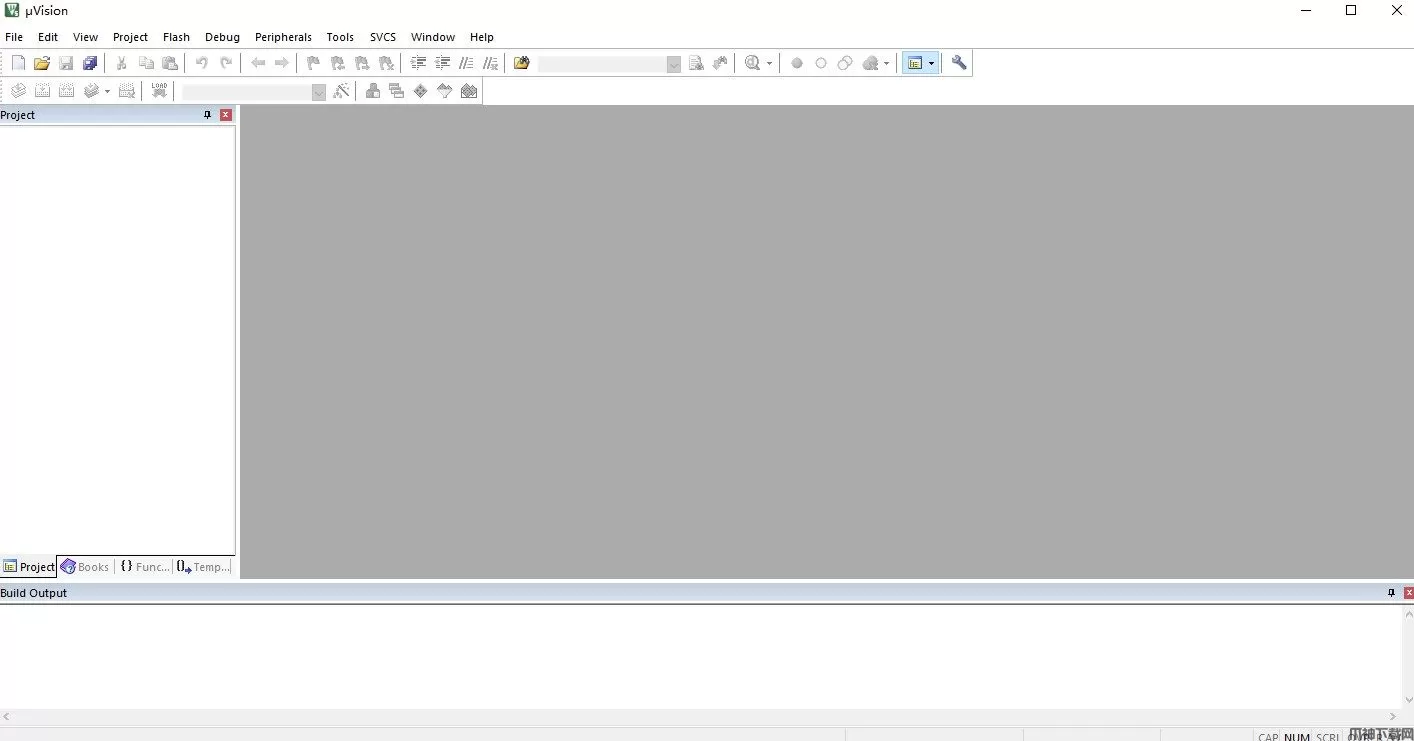Open a file with the folder icon
This screenshot has width=1414, height=741.
[42, 63]
